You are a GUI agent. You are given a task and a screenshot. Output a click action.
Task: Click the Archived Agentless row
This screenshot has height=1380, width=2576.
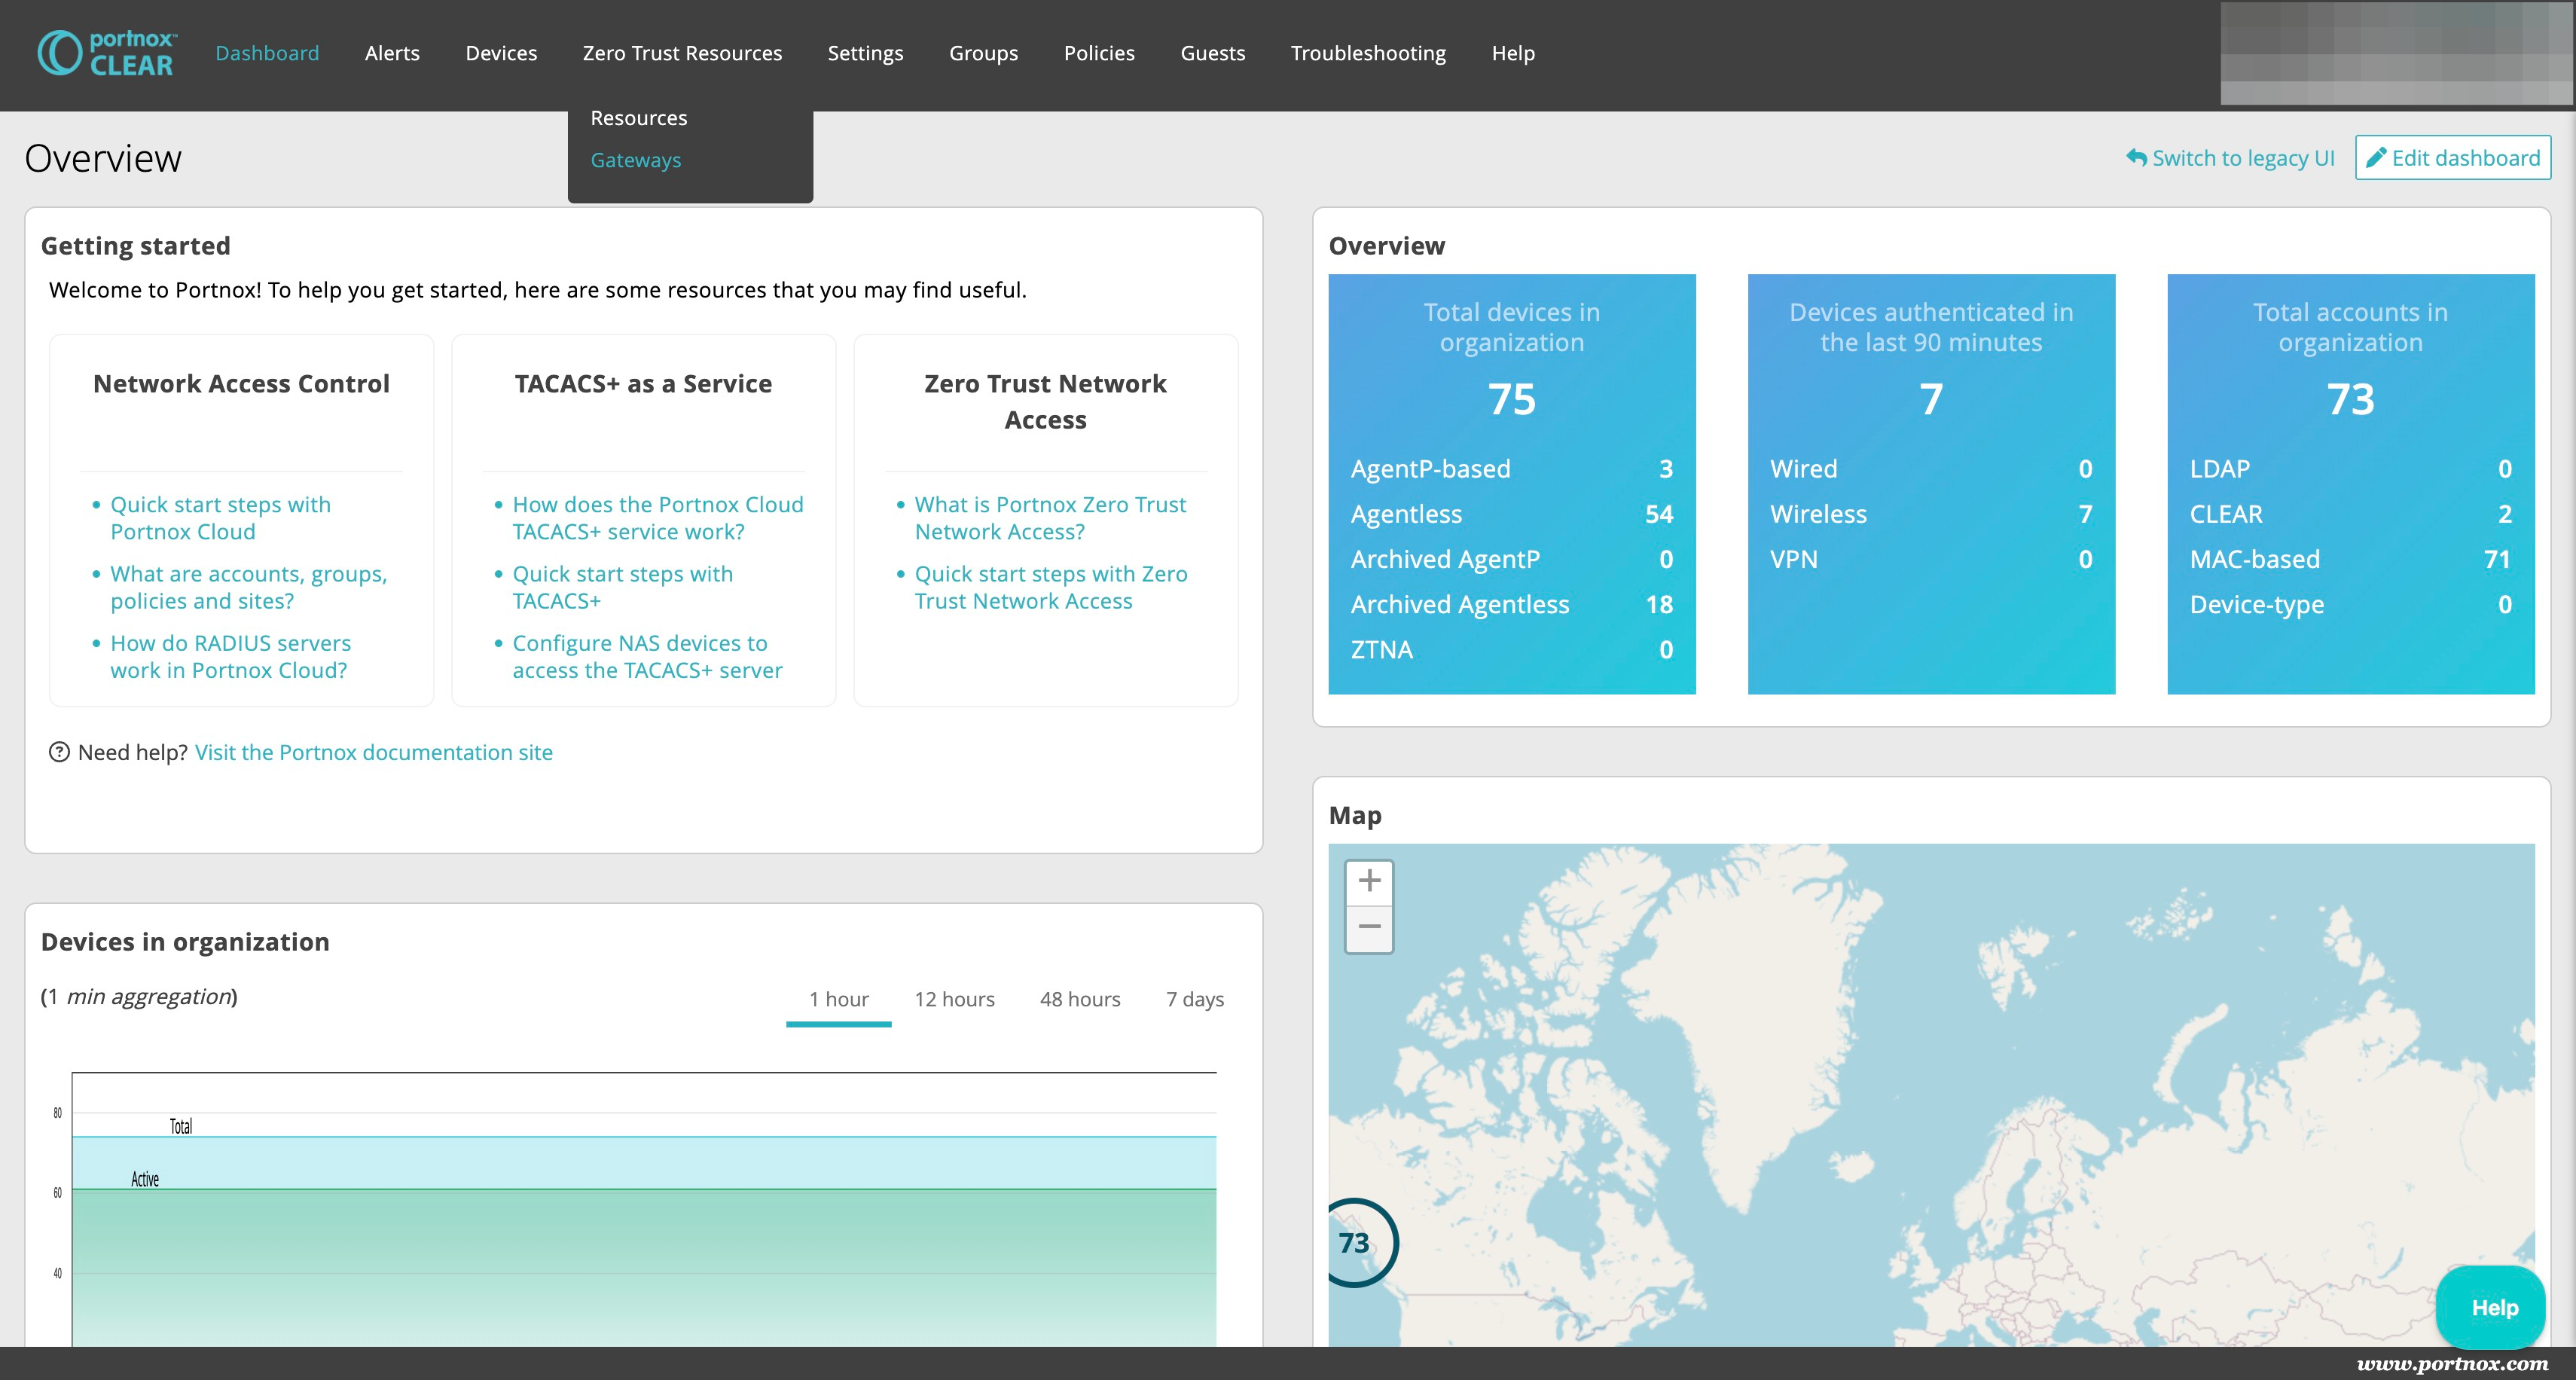[x=1511, y=604]
